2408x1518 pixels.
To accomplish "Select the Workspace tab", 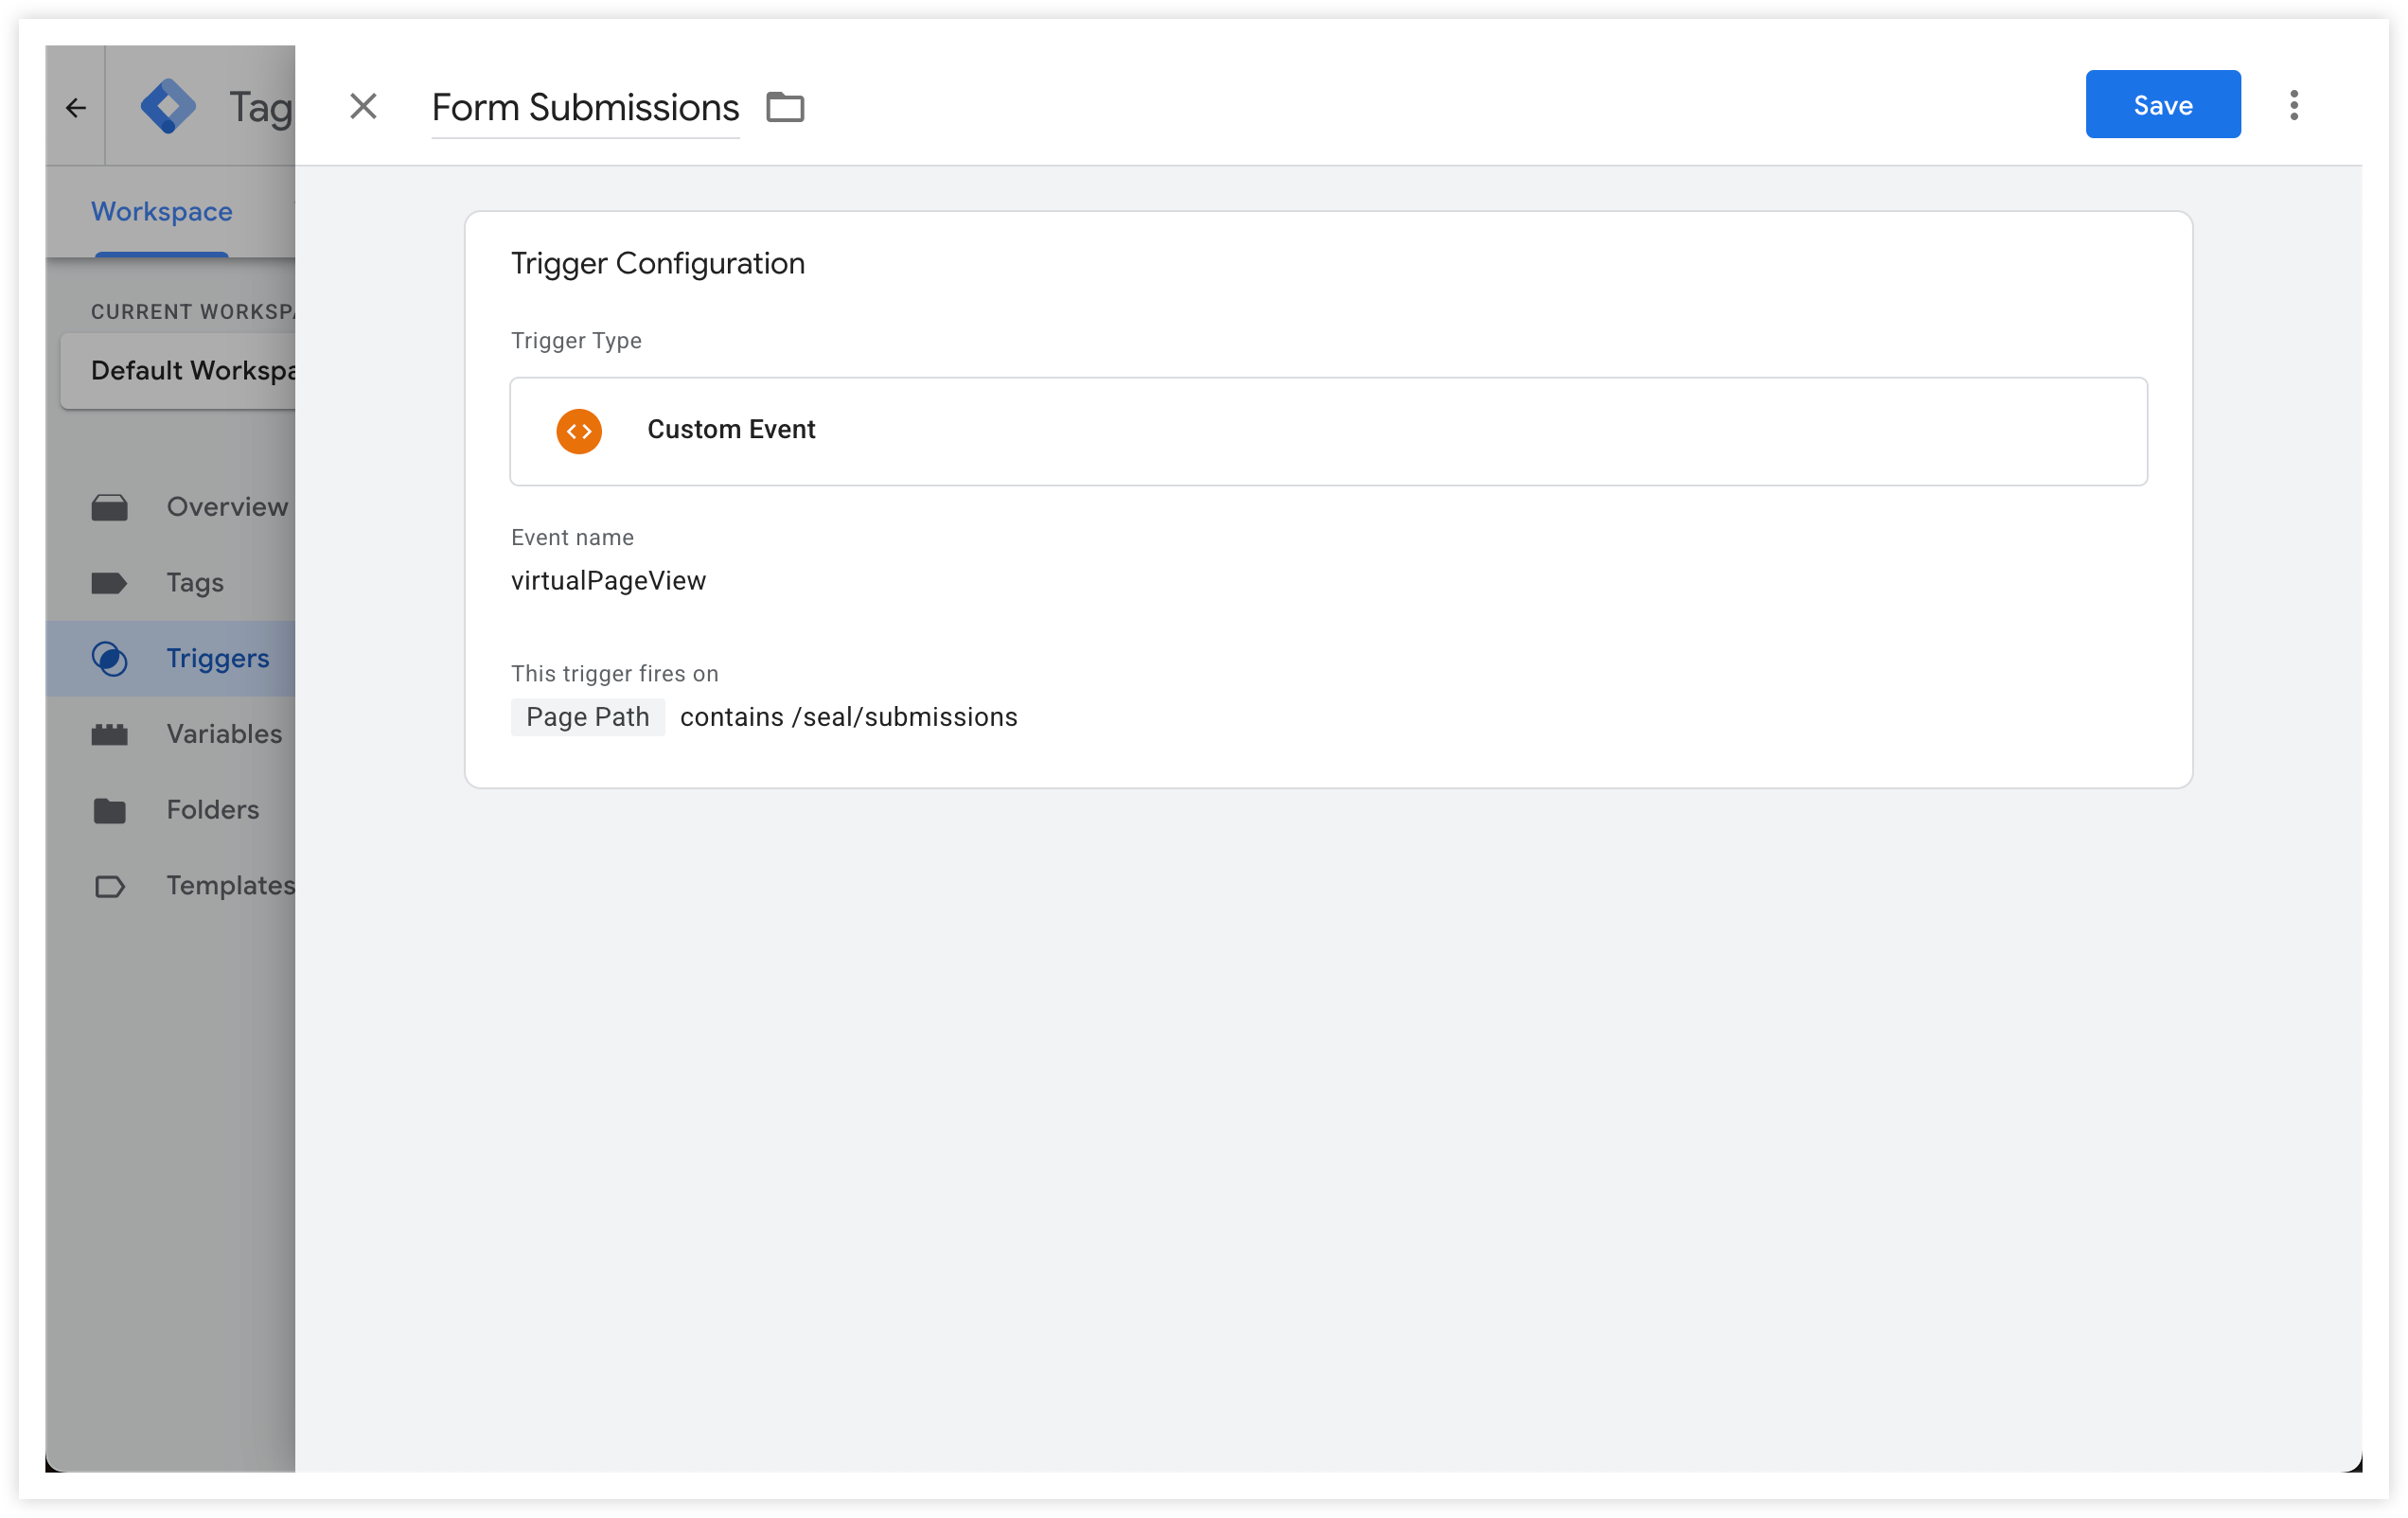I will [x=162, y=211].
